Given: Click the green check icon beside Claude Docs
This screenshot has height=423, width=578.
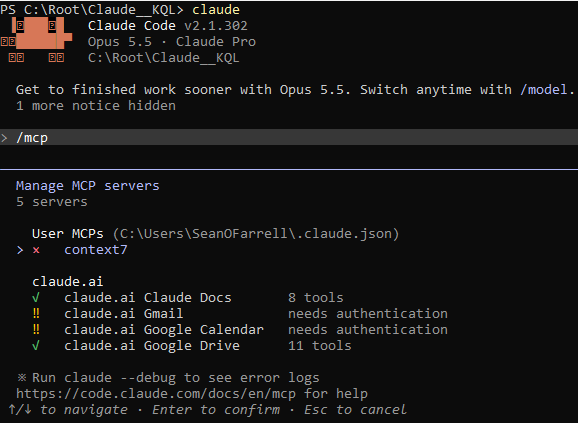Looking at the screenshot, I should point(36,297).
